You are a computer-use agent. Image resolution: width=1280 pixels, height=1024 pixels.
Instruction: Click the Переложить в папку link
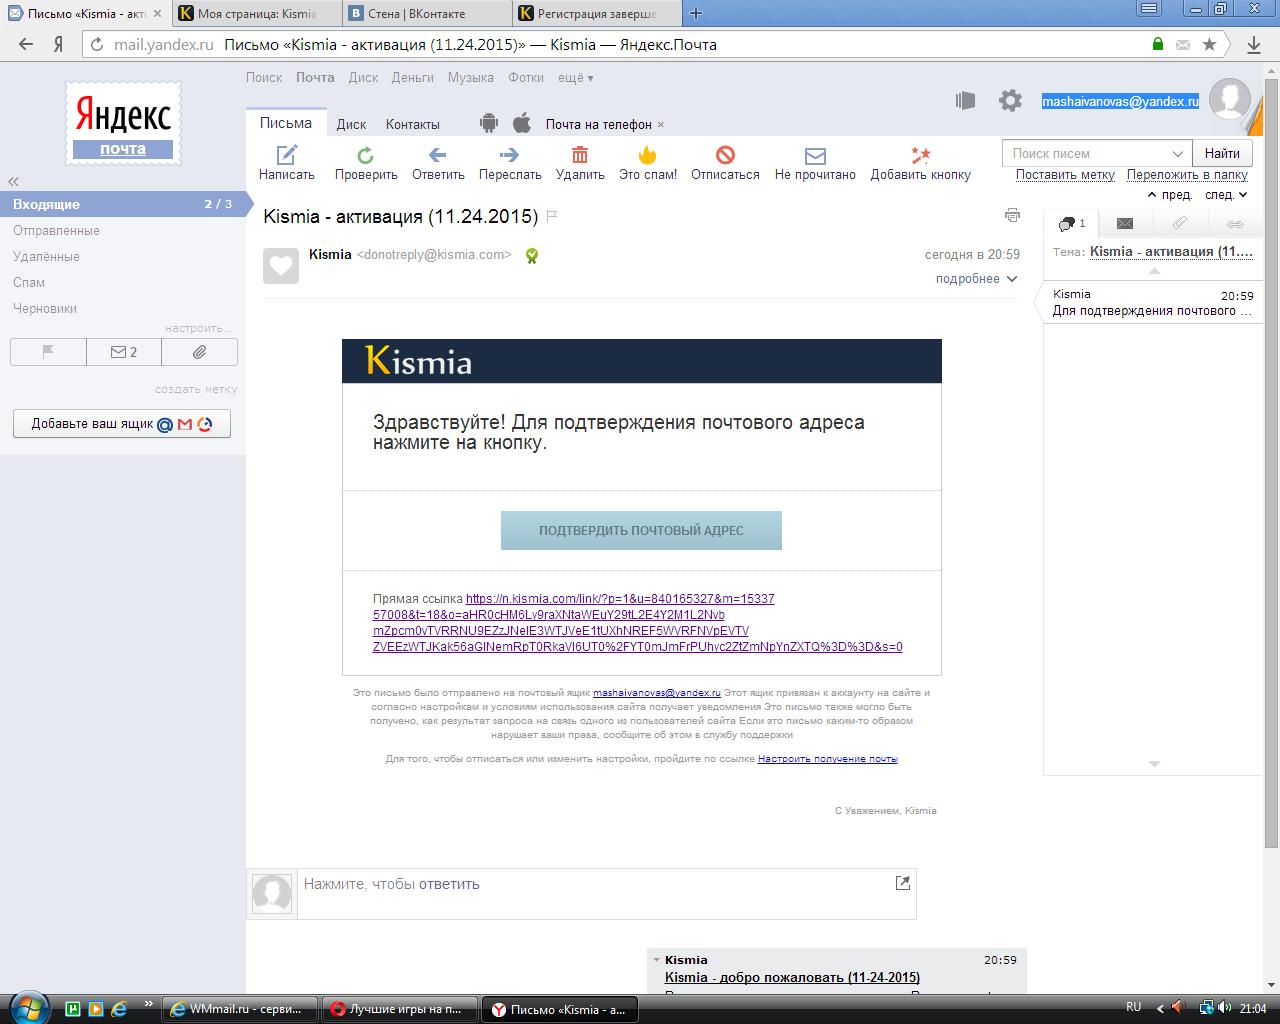pyautogui.click(x=1187, y=174)
